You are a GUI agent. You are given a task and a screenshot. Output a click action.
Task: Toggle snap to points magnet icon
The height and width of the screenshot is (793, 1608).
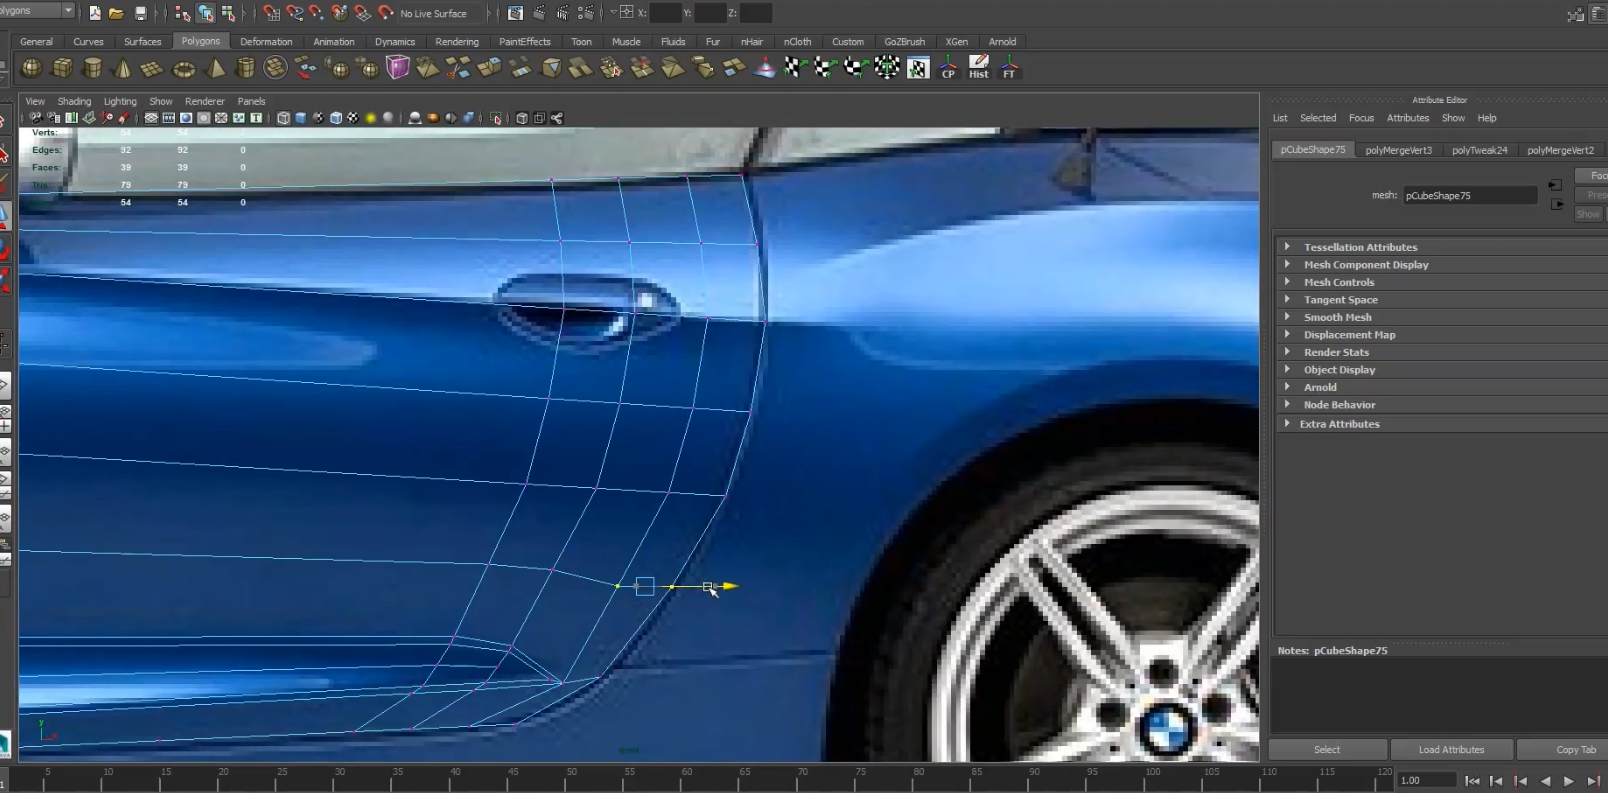[317, 13]
